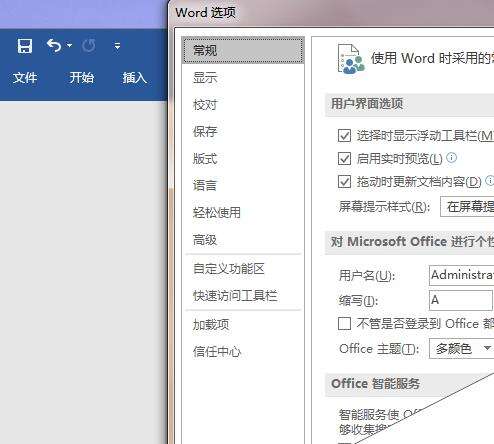494x444 pixels.
Task: Open the Office 主题 dropdown
Action: coord(461,349)
